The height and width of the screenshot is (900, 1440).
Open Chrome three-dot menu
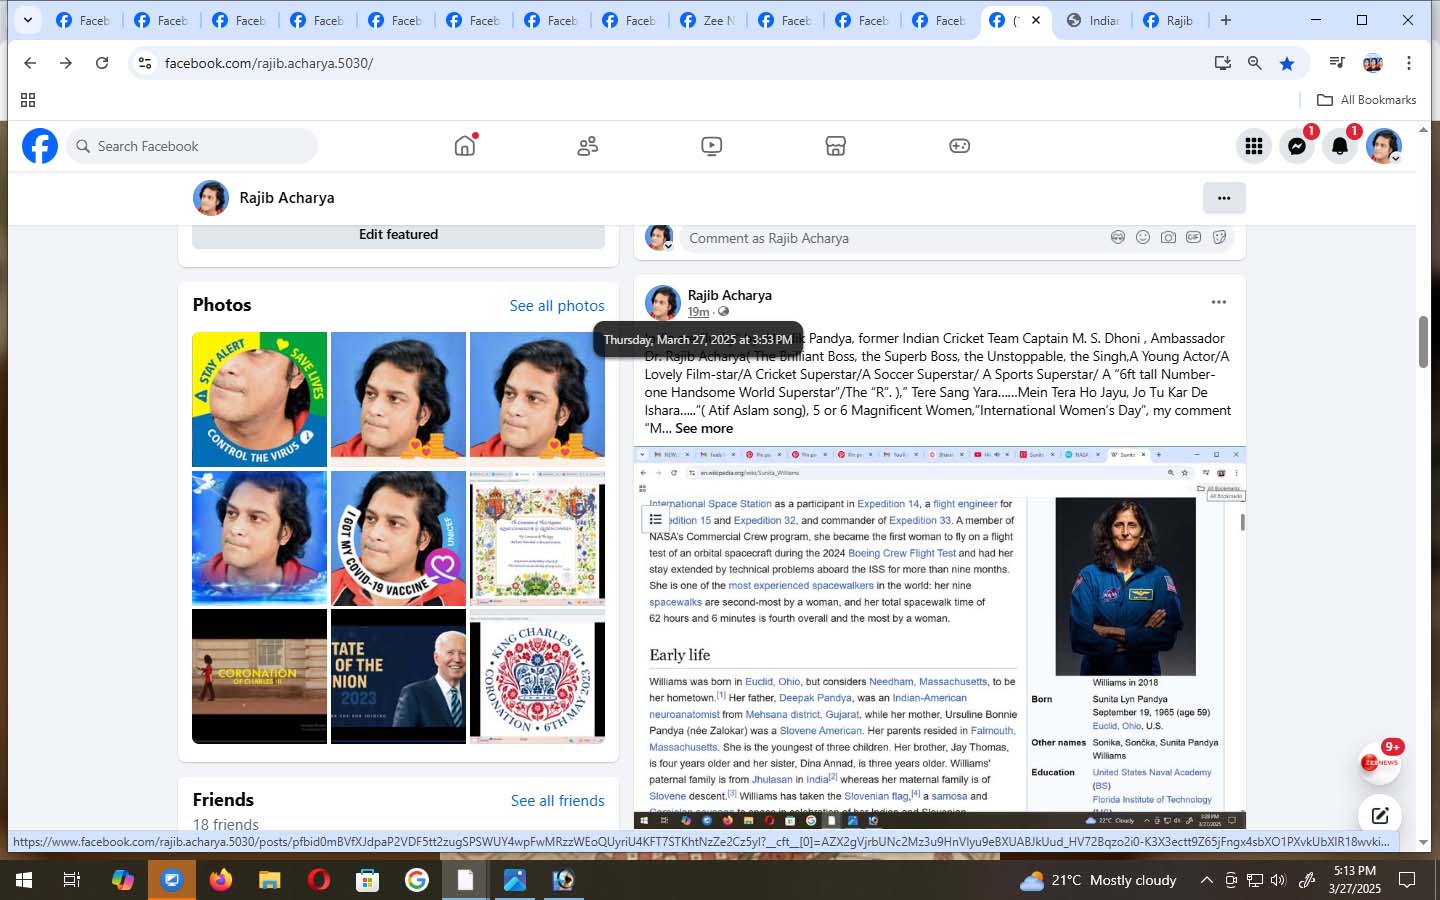(1409, 63)
